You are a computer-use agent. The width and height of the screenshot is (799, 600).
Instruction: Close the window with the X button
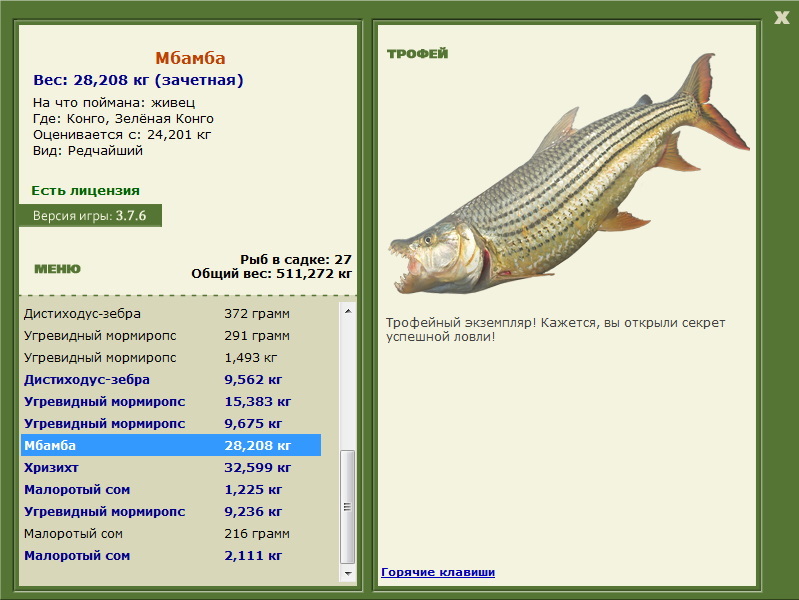coord(781,18)
